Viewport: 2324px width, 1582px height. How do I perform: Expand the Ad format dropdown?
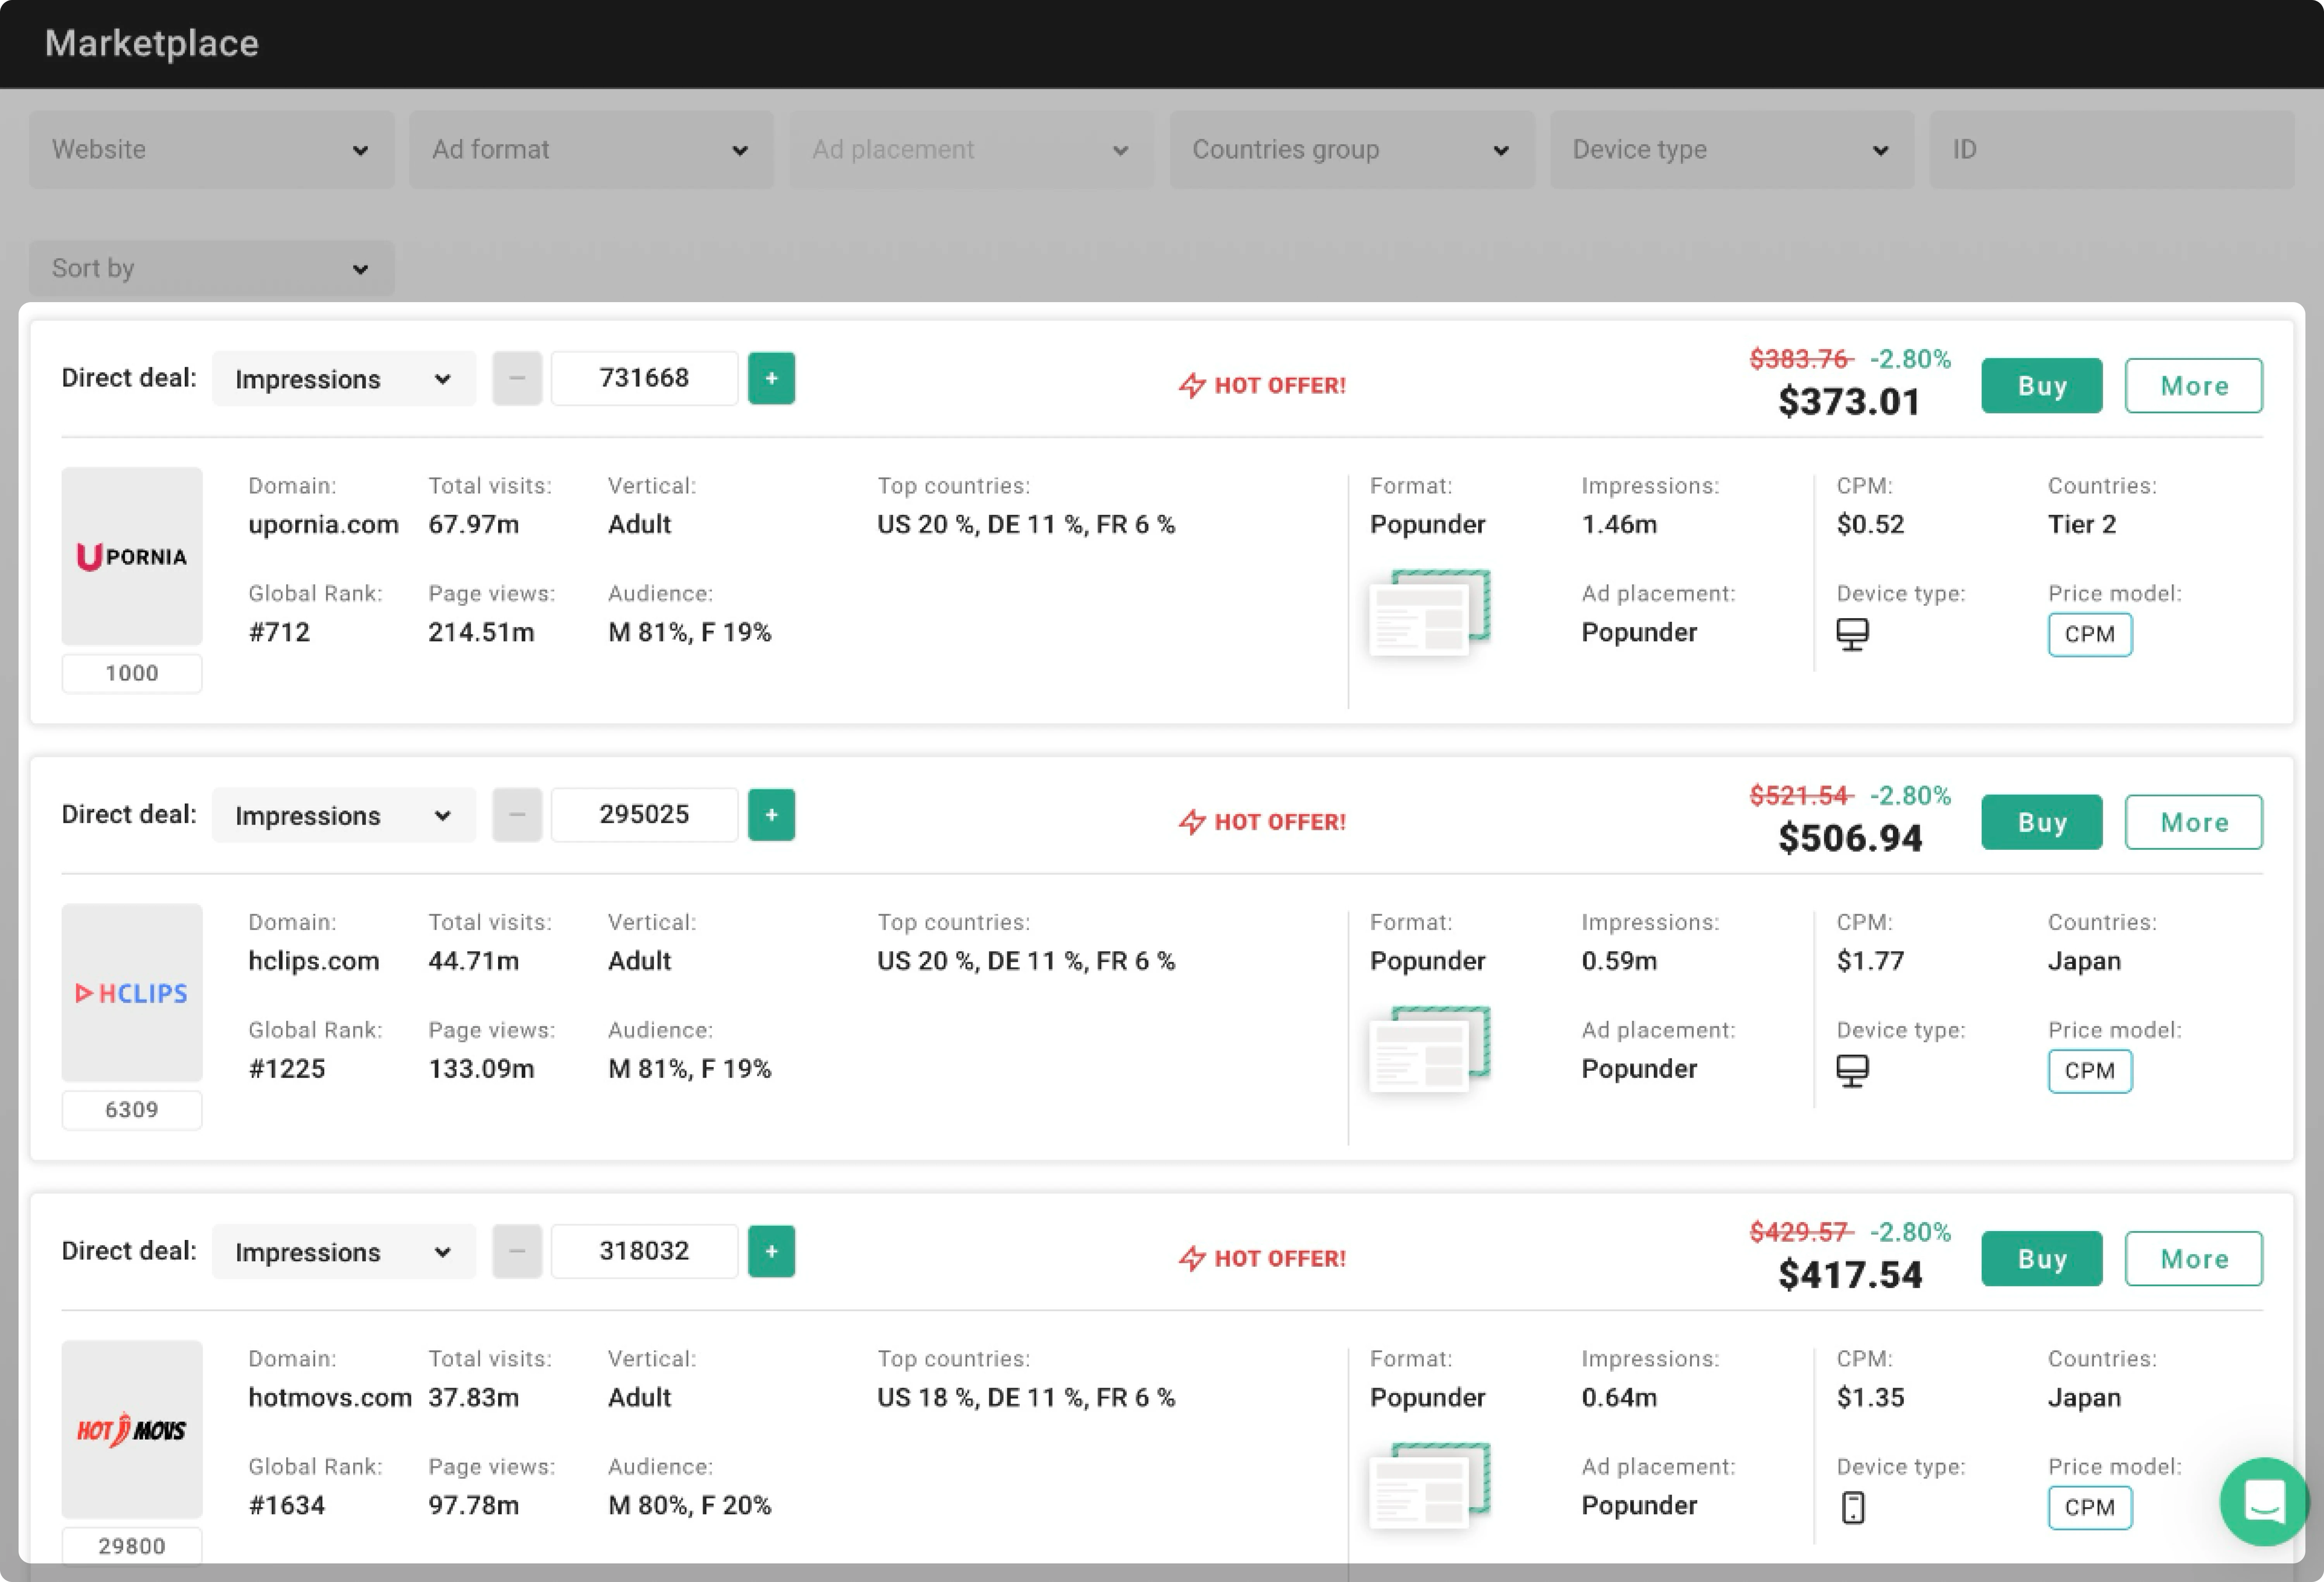pyautogui.click(x=591, y=150)
